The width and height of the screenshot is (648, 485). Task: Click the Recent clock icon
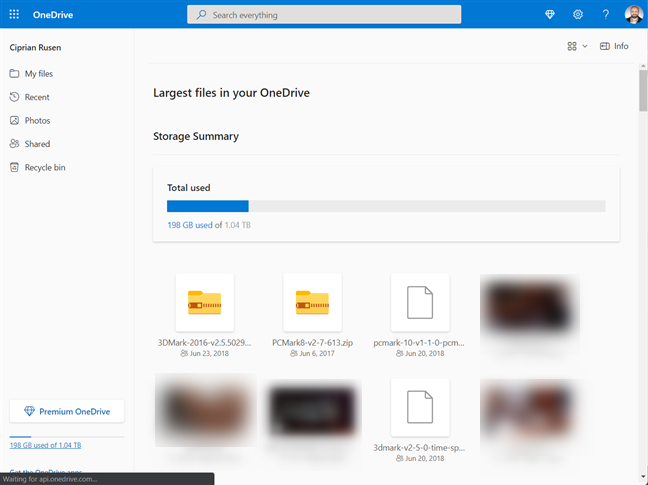click(x=14, y=97)
